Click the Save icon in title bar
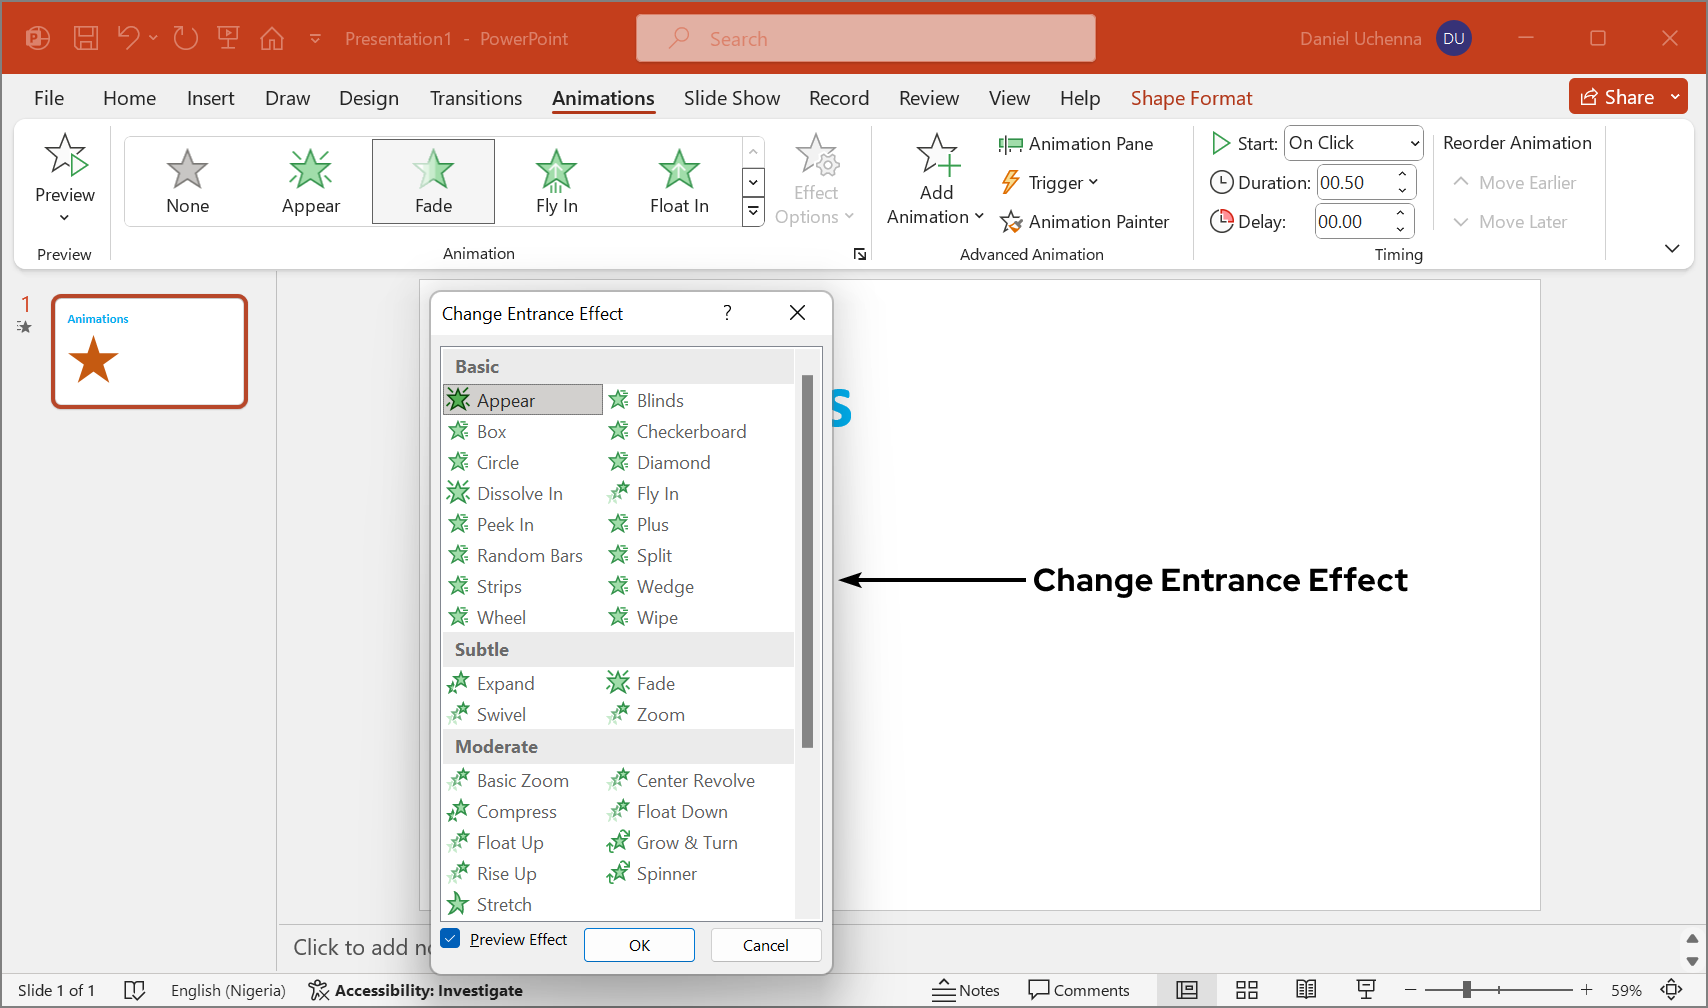1708x1008 pixels. (x=86, y=39)
